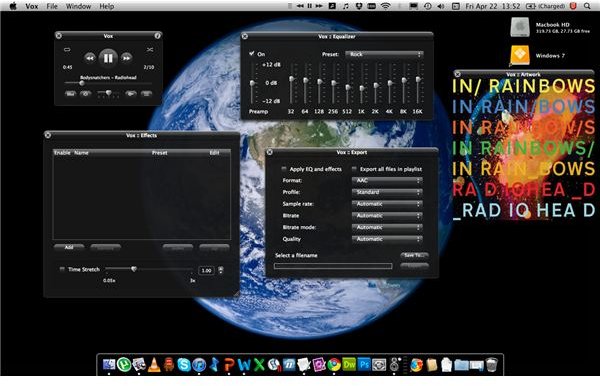Adjust the Vox player volume slider
Viewport: 600px width, 386px height.
pos(108,93)
